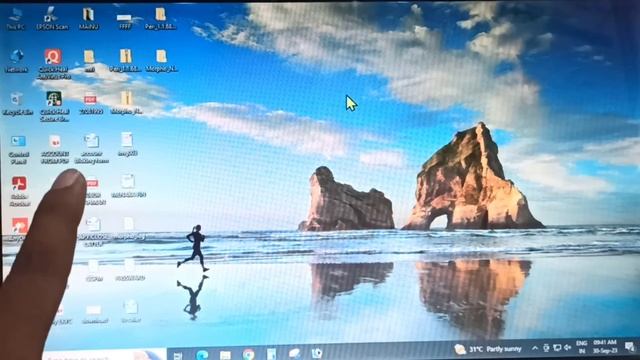
Task: Open Task View on the taskbar
Action: (x=178, y=355)
